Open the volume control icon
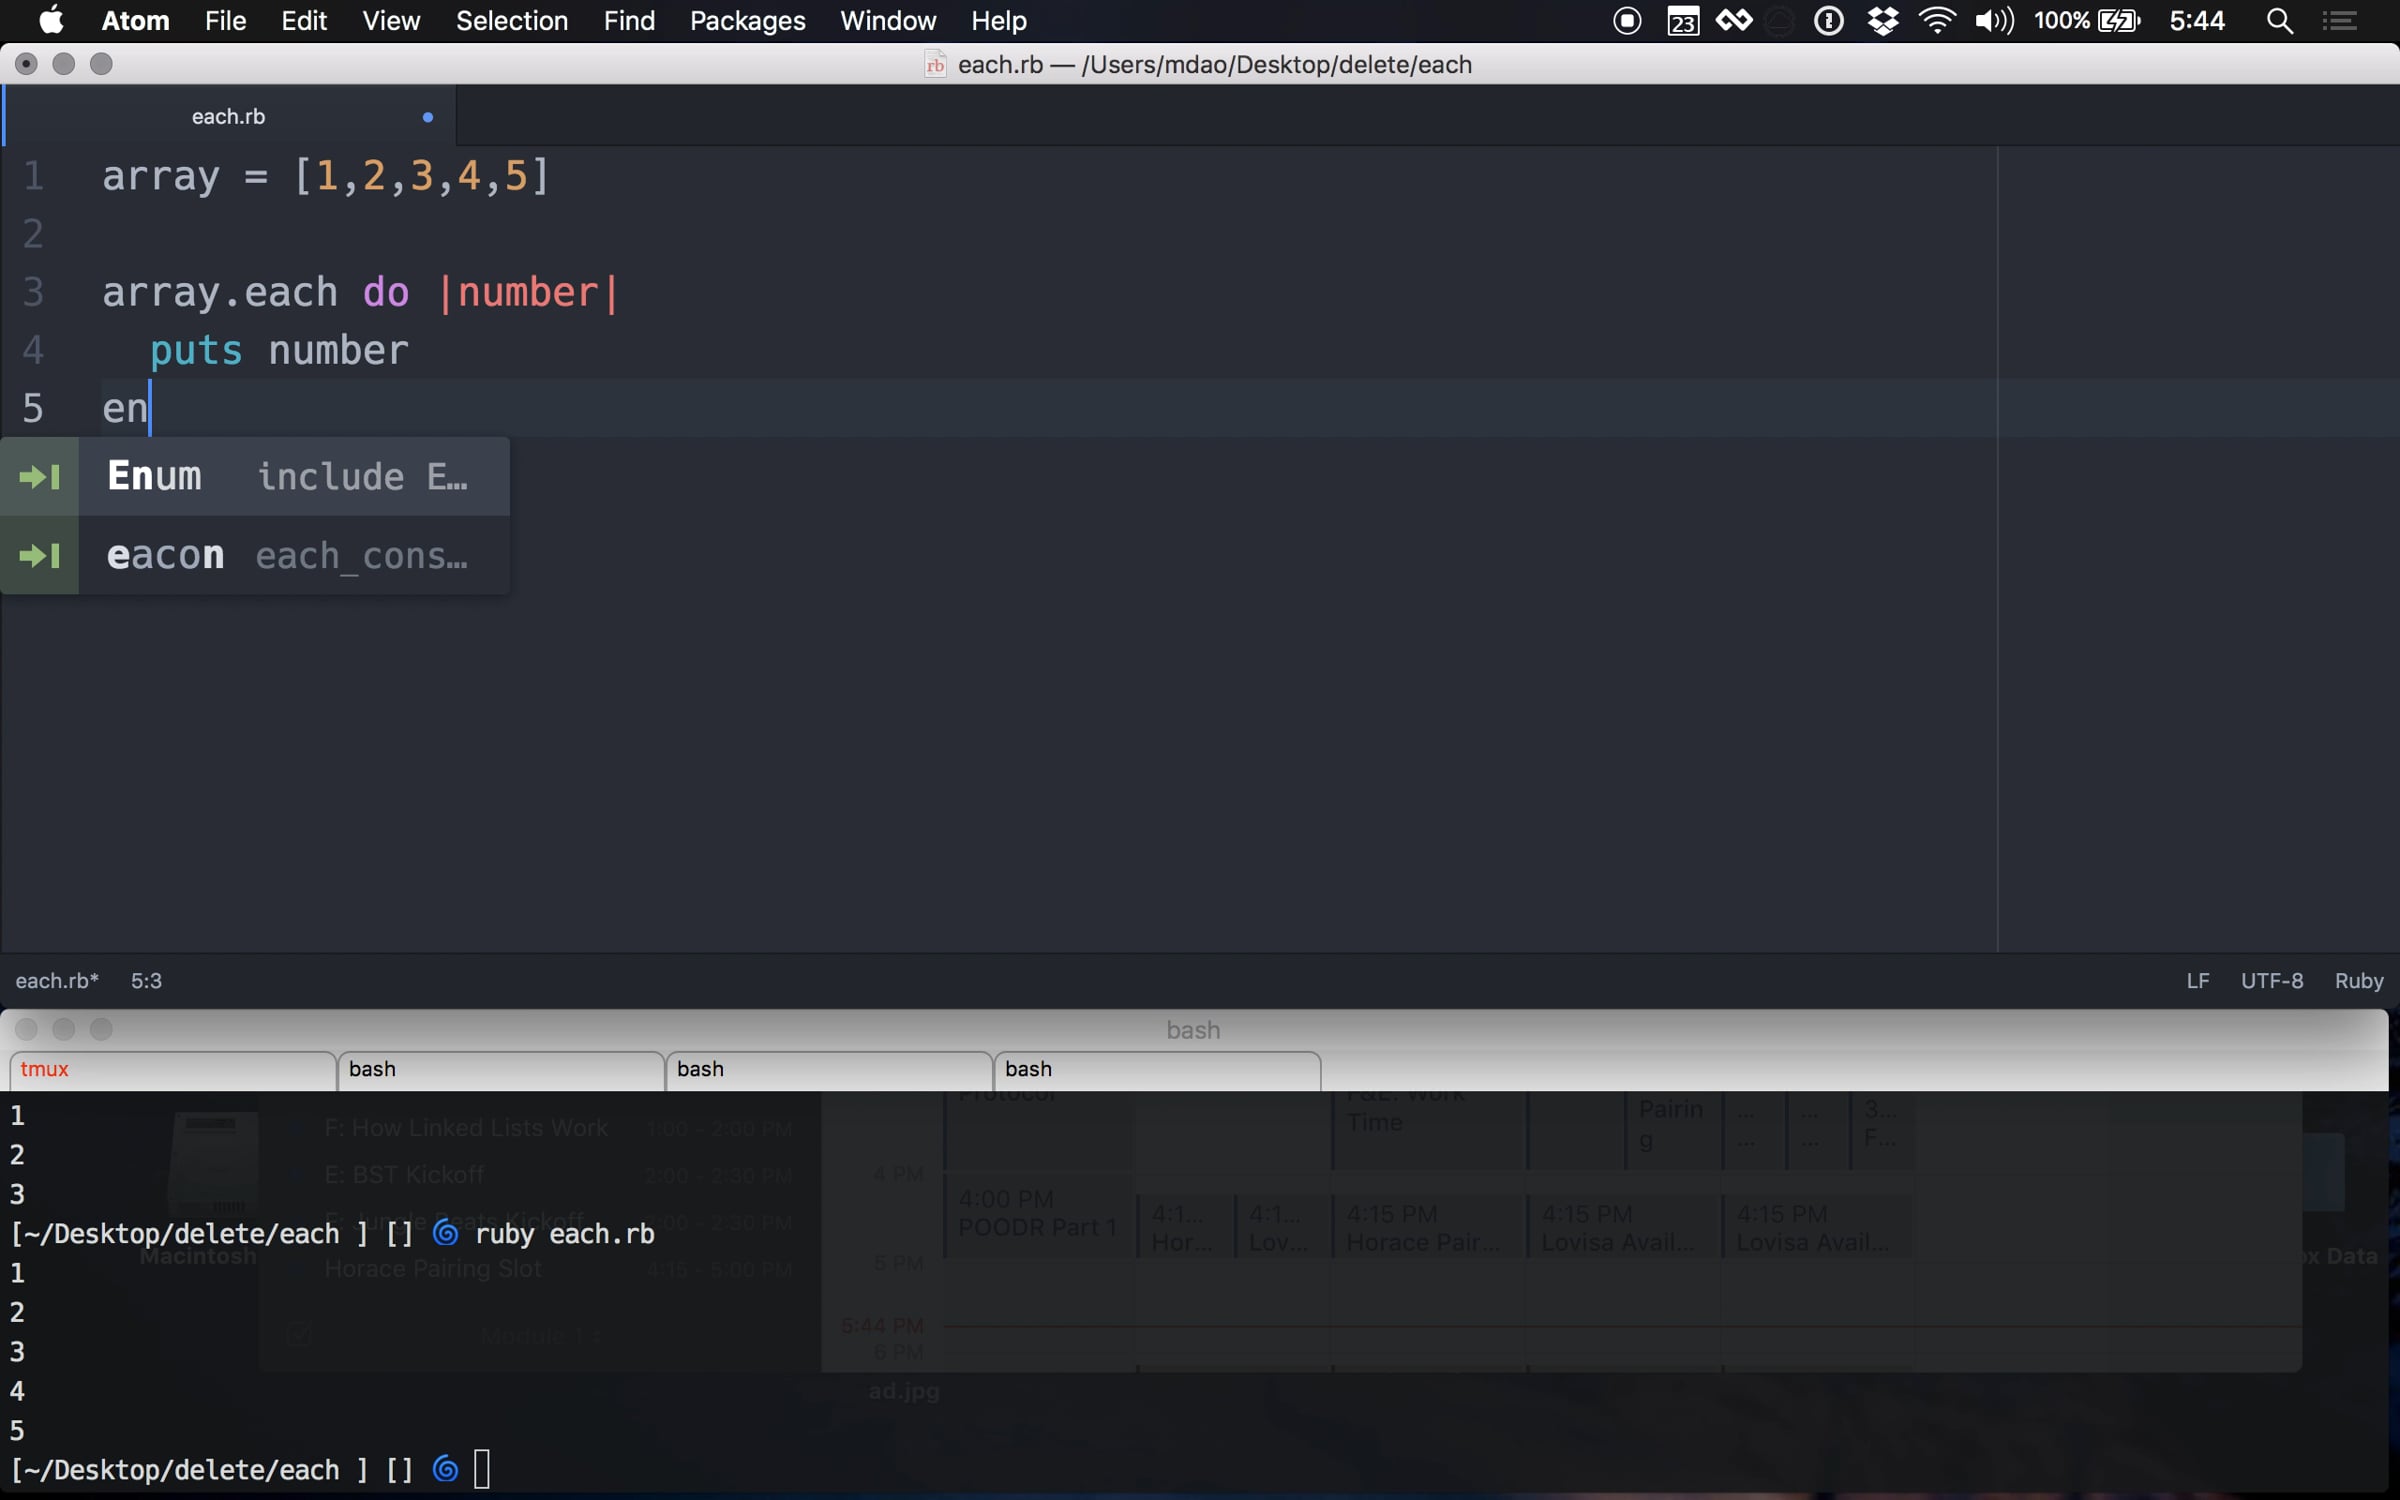The height and width of the screenshot is (1500, 2400). click(x=1994, y=20)
